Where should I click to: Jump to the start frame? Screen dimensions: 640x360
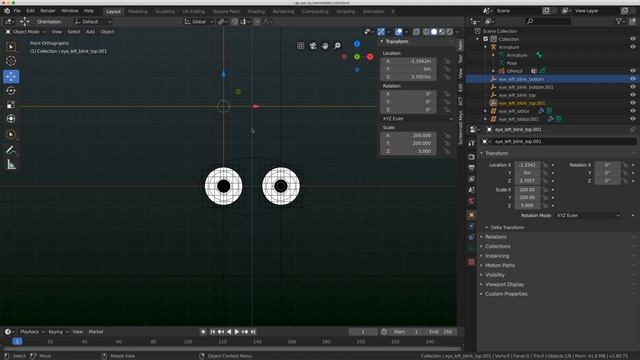(x=213, y=332)
